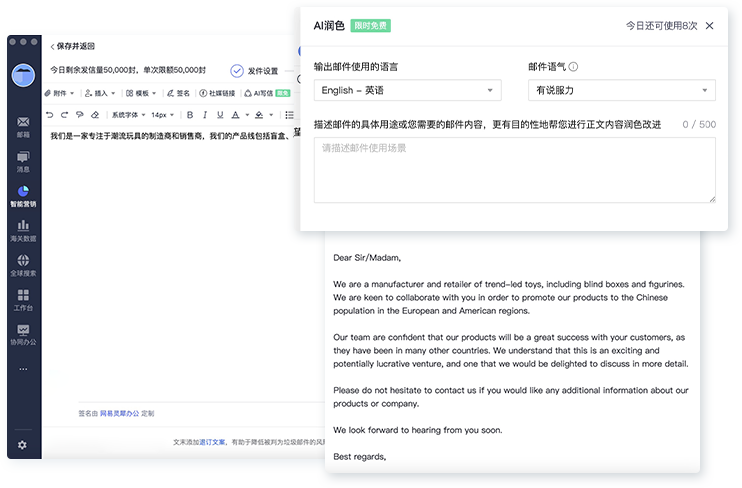Open 全球搜索 global search
Viewport: 742px width, 488px height.
(23, 265)
